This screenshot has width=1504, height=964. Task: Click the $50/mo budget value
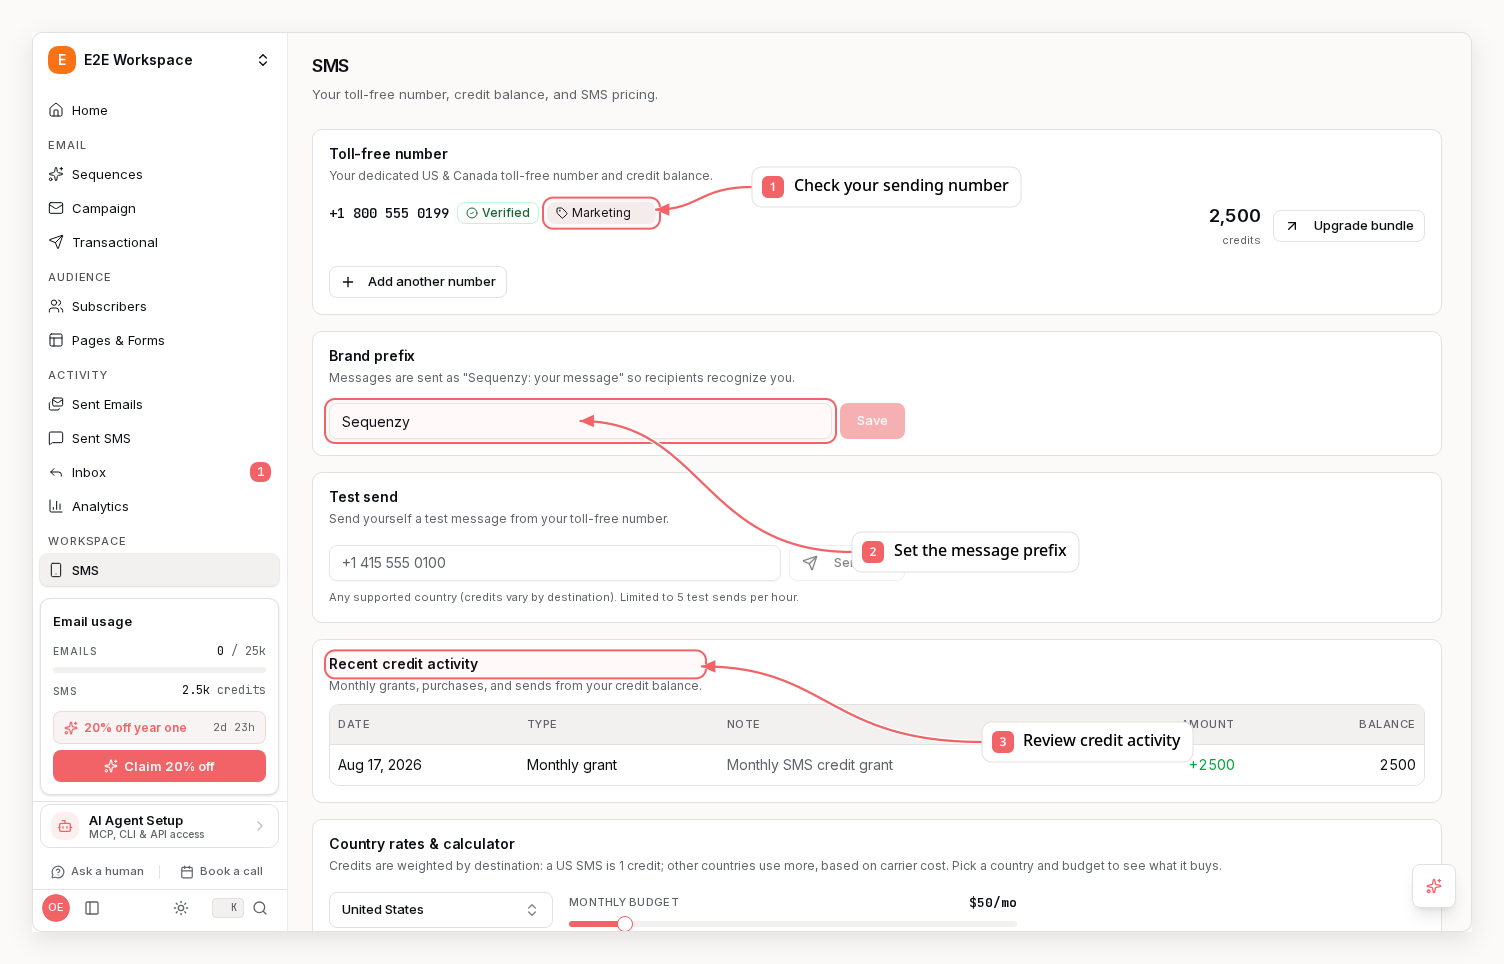pyautogui.click(x=993, y=902)
